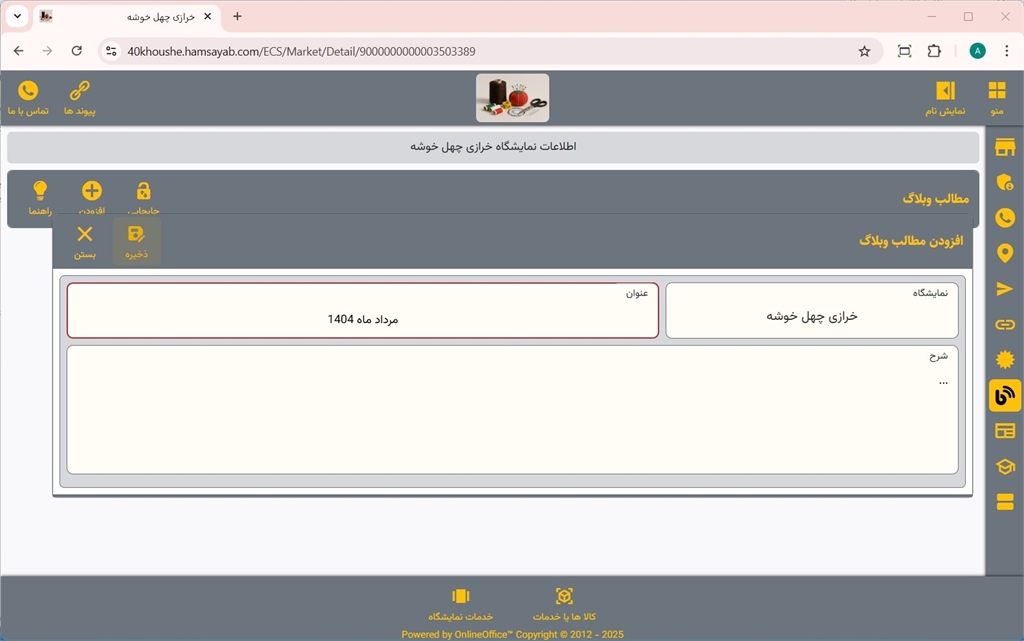Click the padlock reorder (جابجایی) icon

pyautogui.click(x=143, y=192)
